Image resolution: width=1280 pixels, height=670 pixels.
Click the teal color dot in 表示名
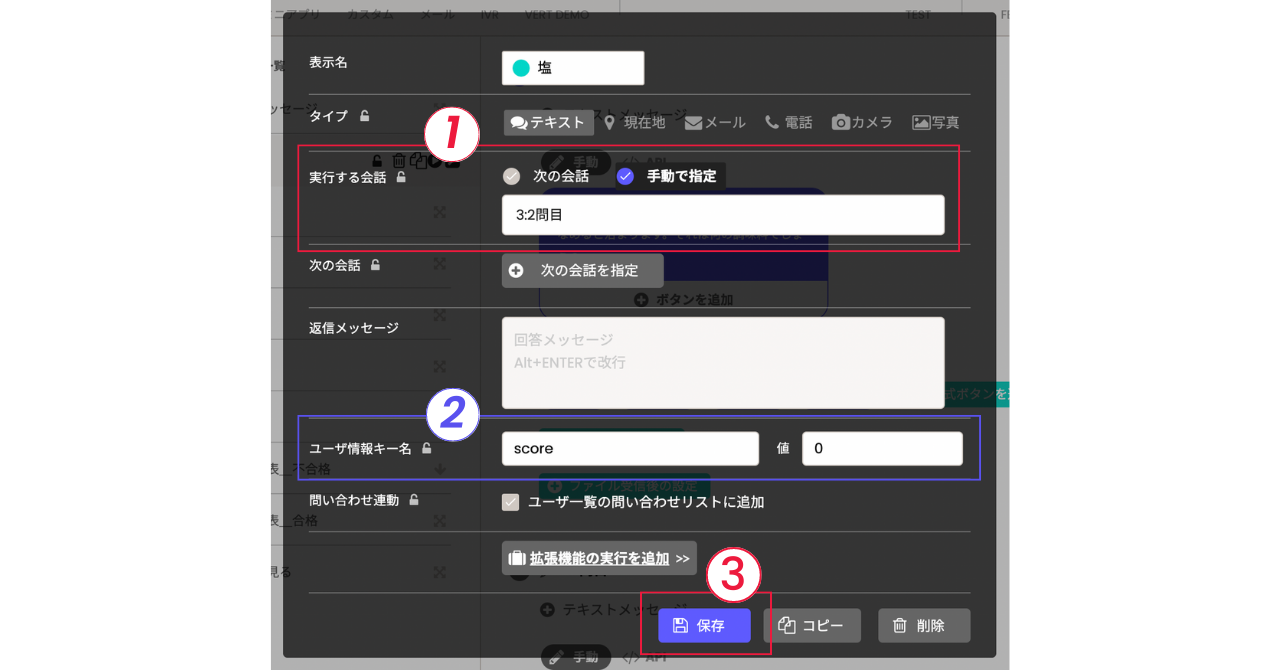click(520, 68)
